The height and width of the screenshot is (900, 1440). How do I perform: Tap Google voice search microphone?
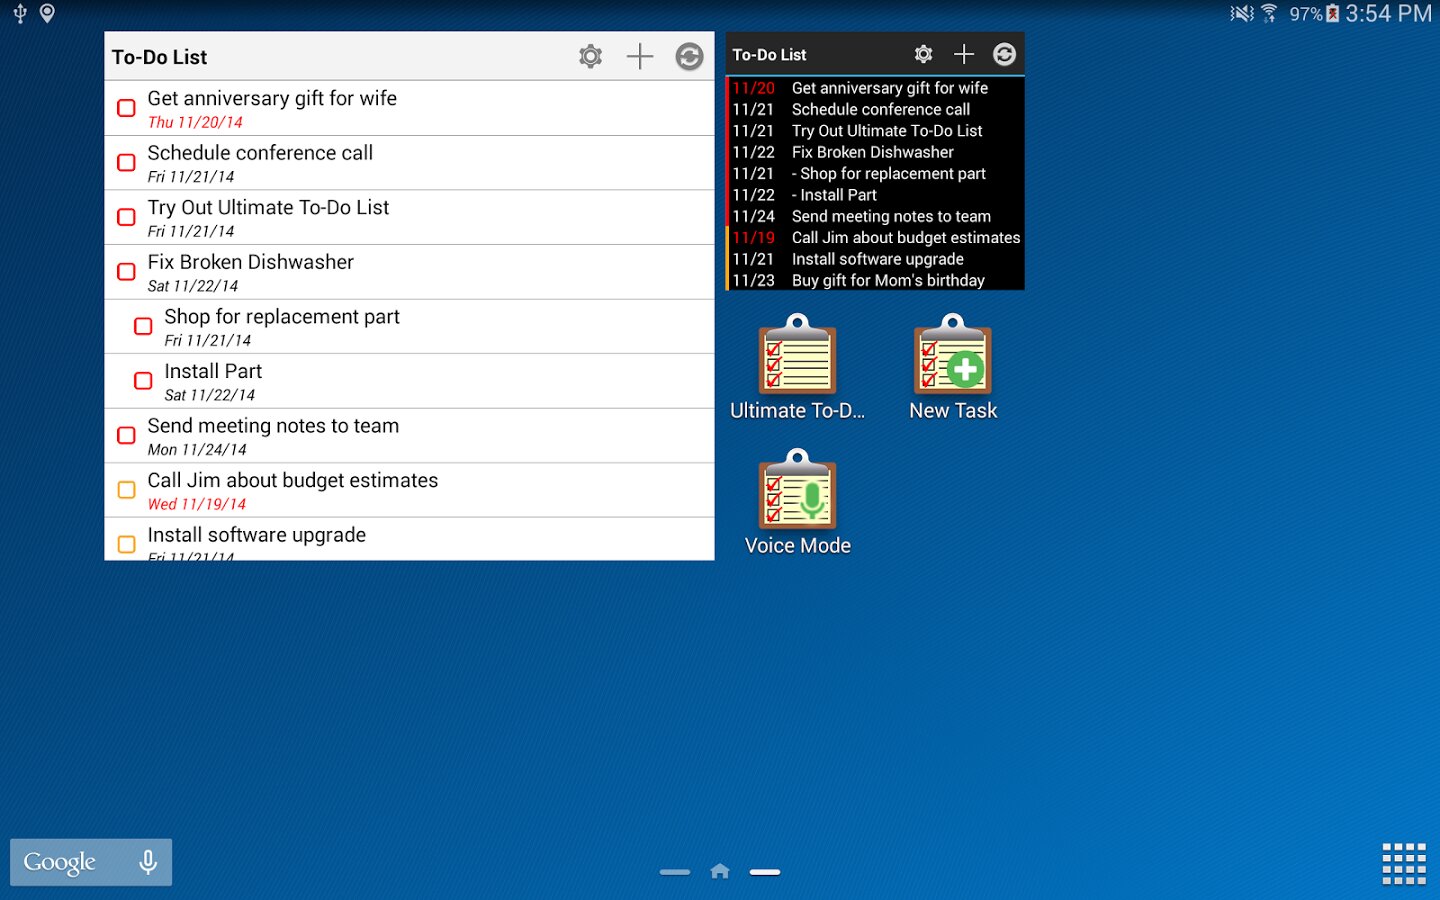[148, 862]
